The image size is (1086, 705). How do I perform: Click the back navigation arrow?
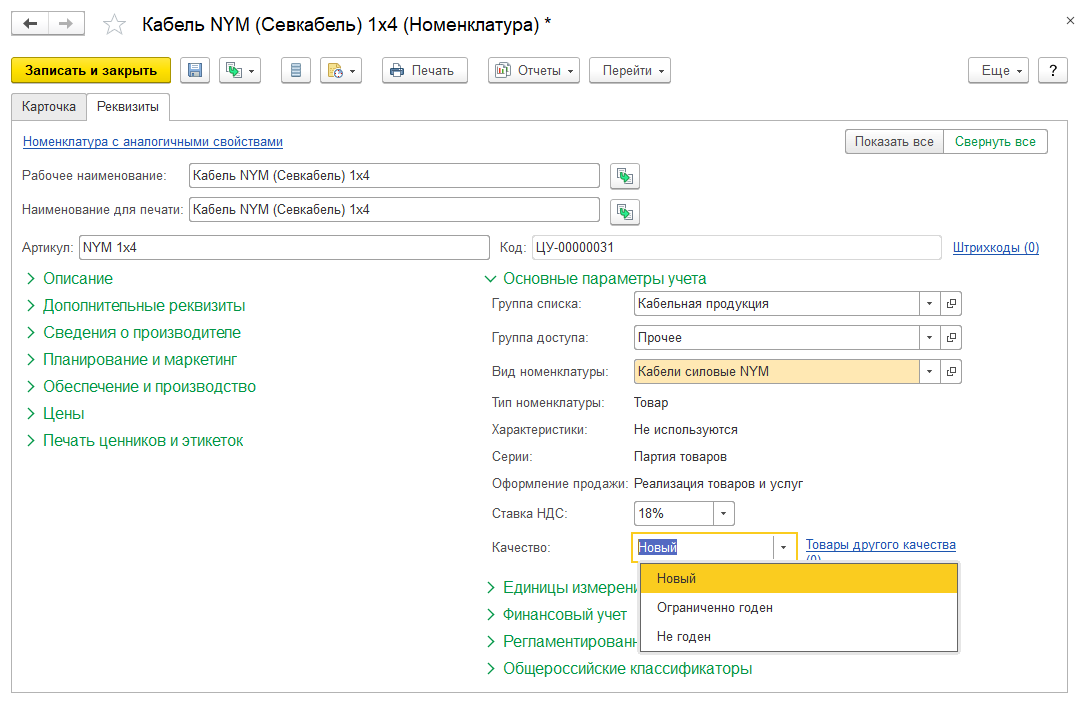30,23
